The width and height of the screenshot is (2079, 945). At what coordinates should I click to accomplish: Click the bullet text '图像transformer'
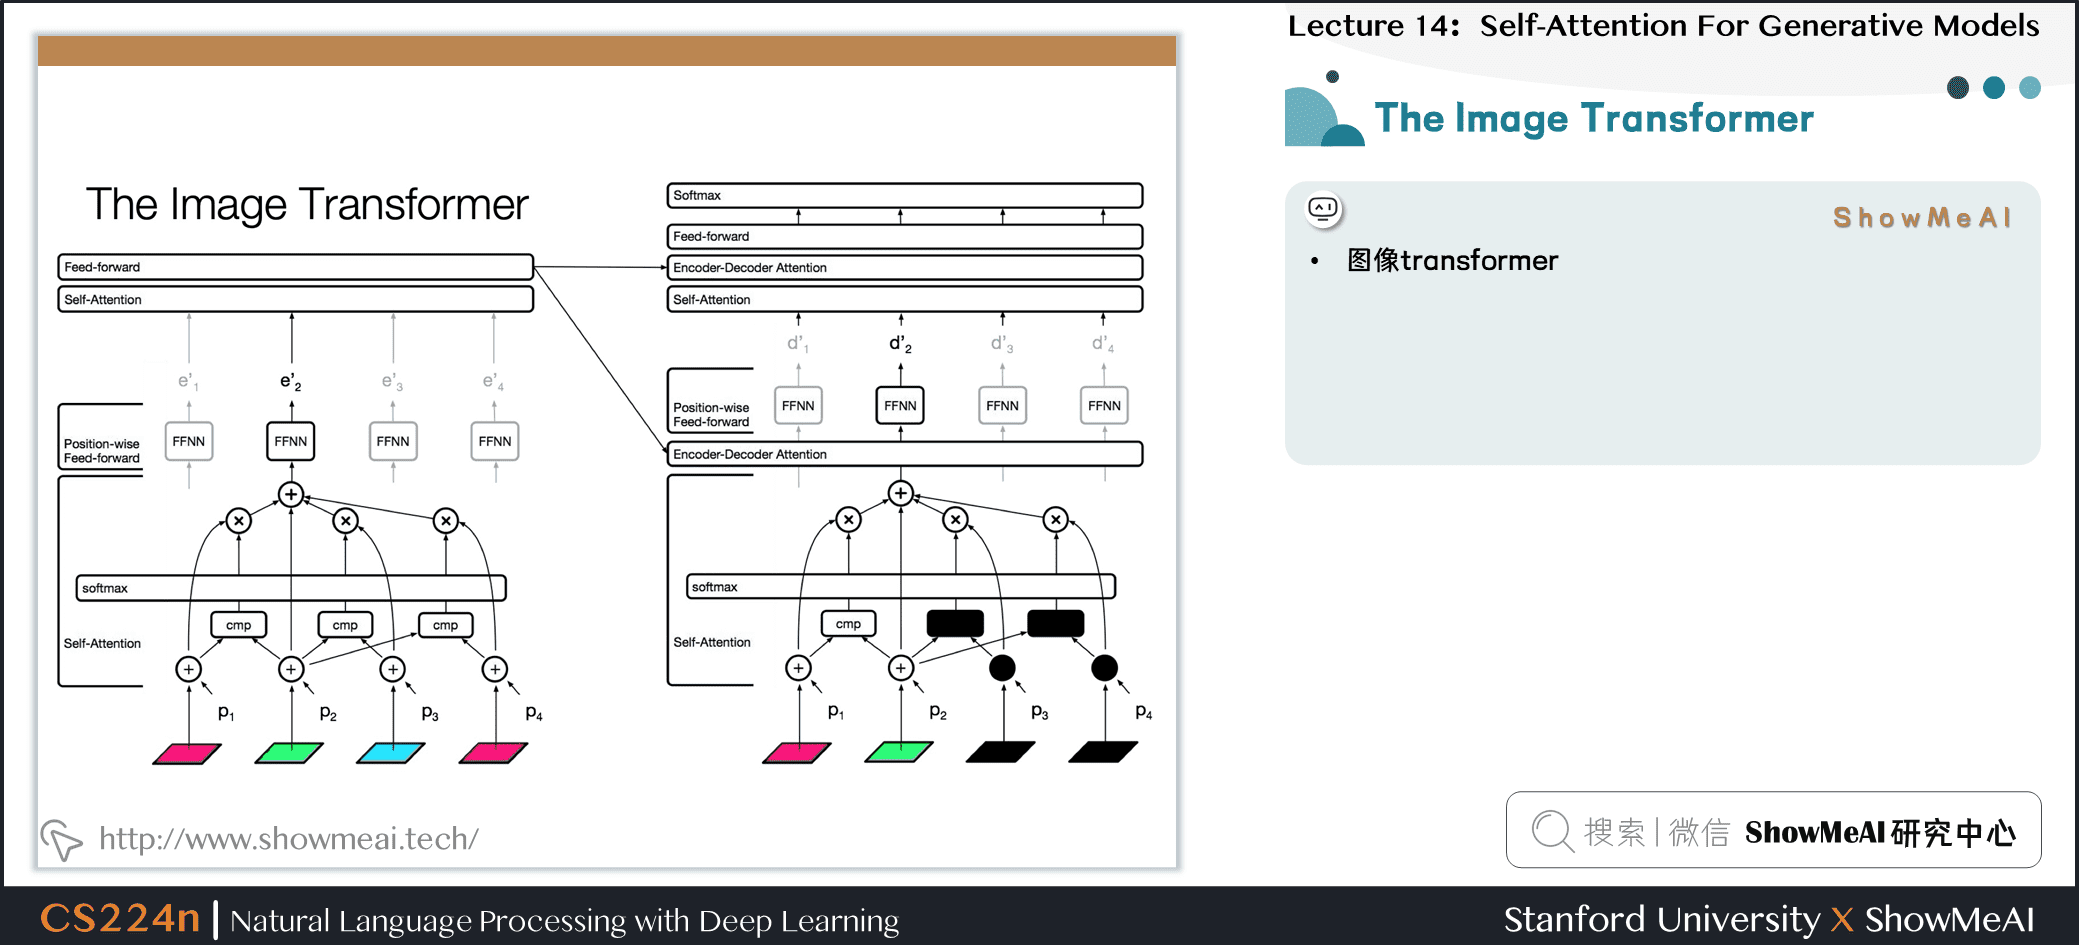[1452, 261]
